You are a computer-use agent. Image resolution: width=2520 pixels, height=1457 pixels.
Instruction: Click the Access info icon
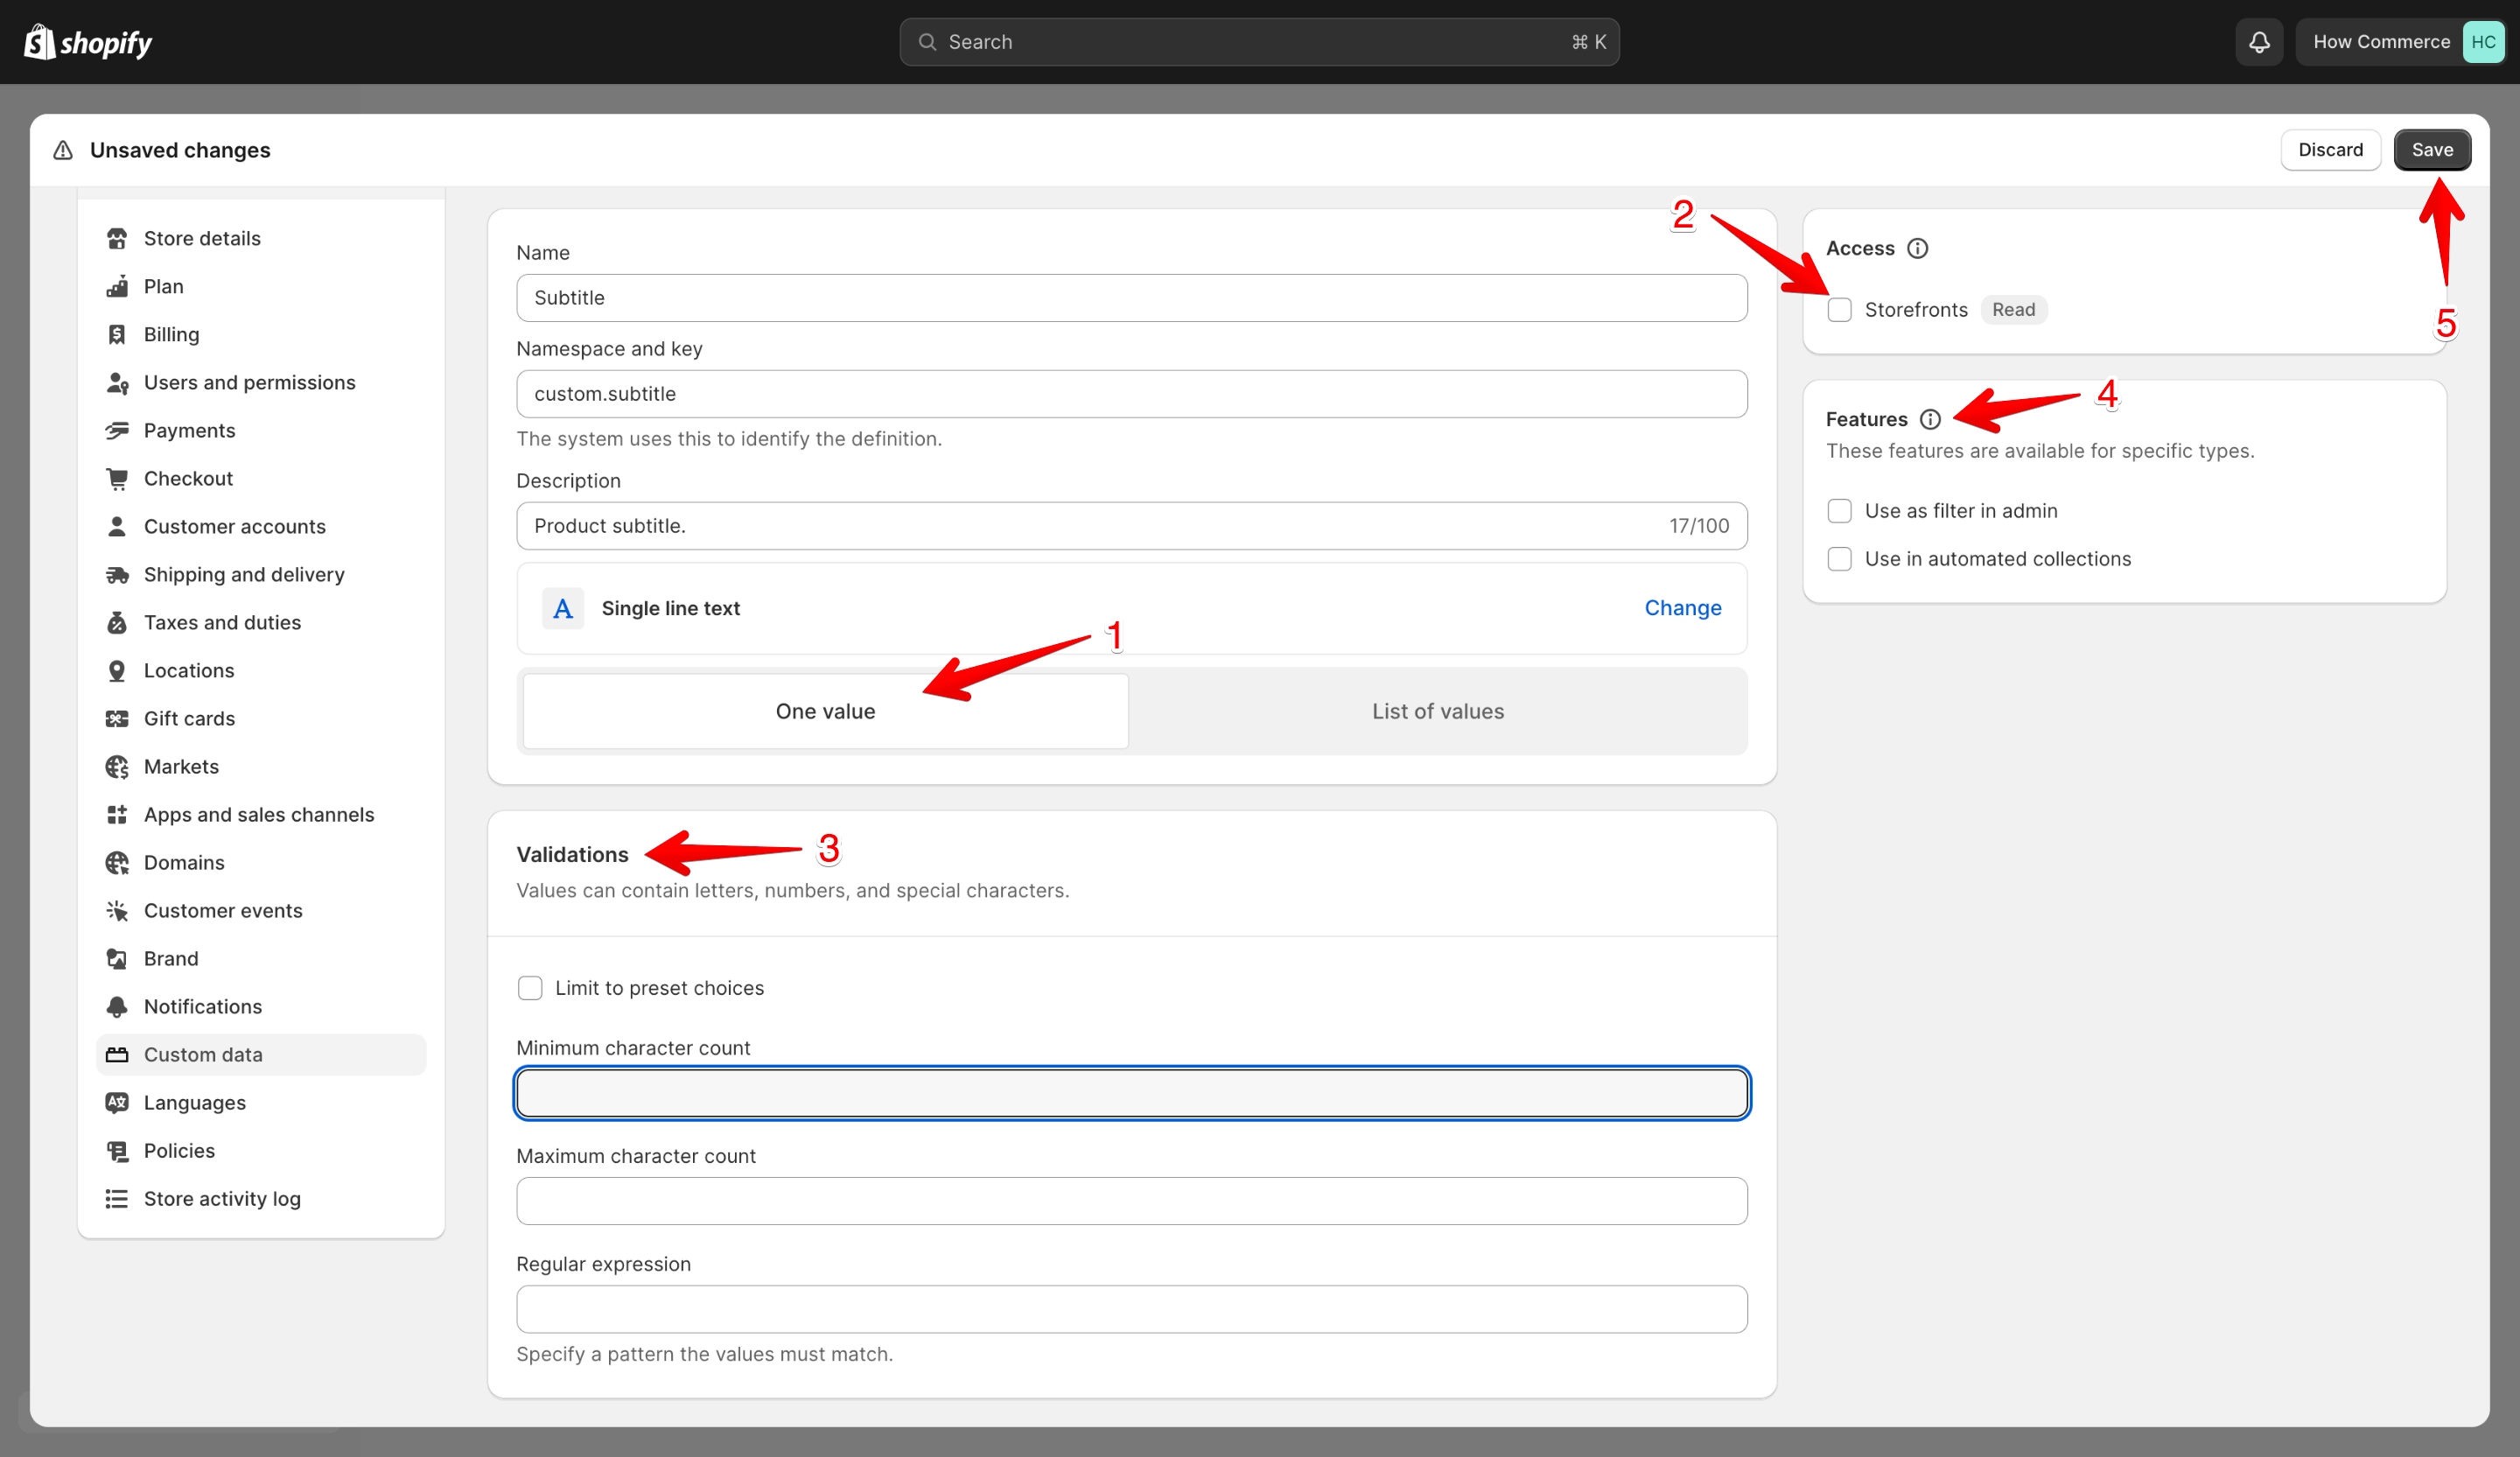[1917, 248]
